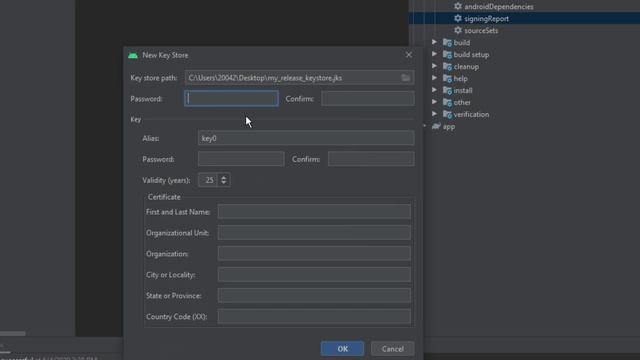This screenshot has height=360, width=640.
Task: Click the cleanup group folder icon
Action: click(447, 66)
